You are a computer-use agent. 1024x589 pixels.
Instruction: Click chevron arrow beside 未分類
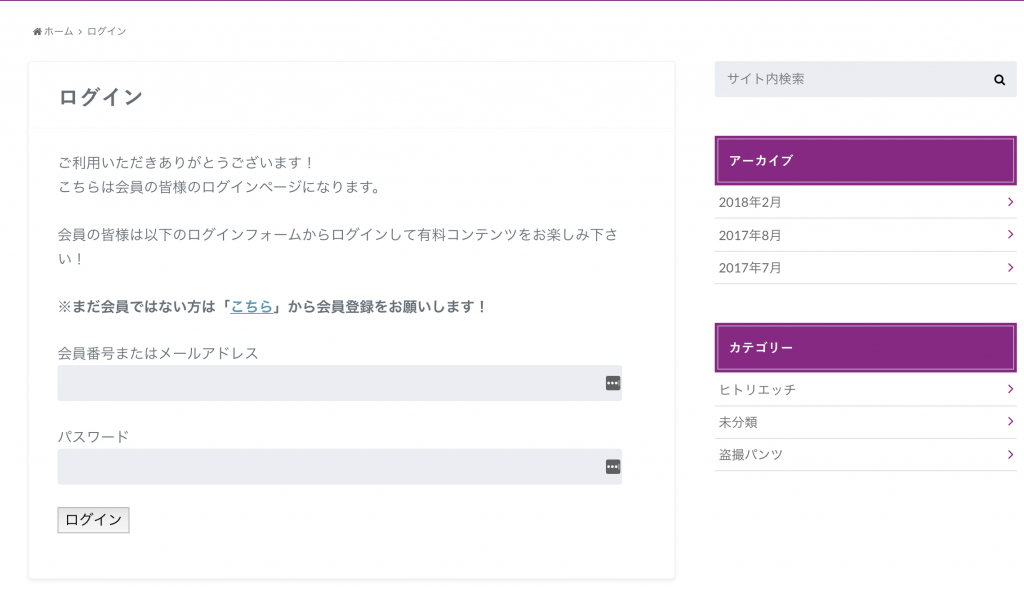tap(1010, 422)
